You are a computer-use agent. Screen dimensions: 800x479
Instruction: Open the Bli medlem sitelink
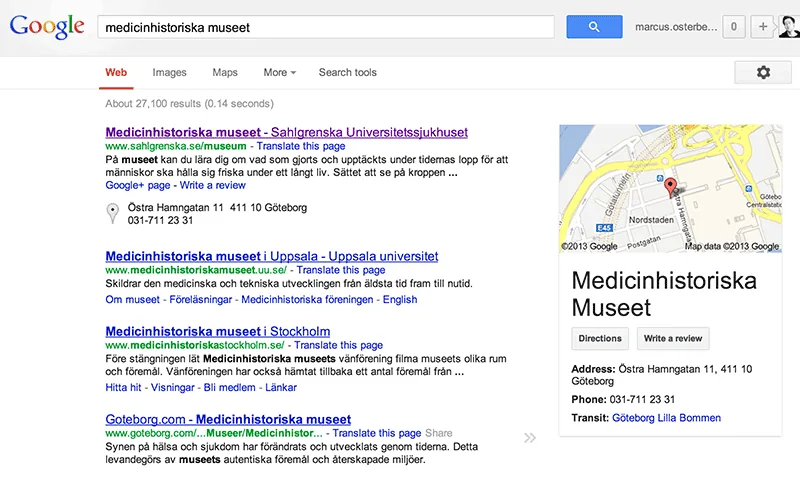coord(230,387)
